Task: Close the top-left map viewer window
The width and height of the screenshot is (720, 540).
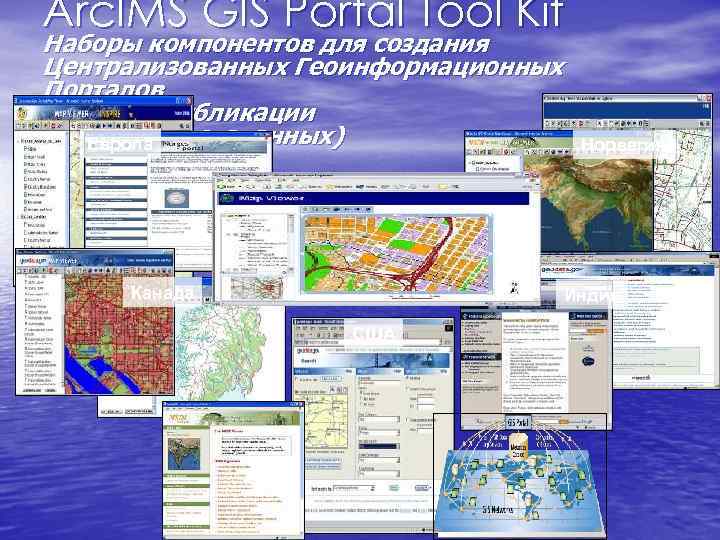Action: point(188,101)
